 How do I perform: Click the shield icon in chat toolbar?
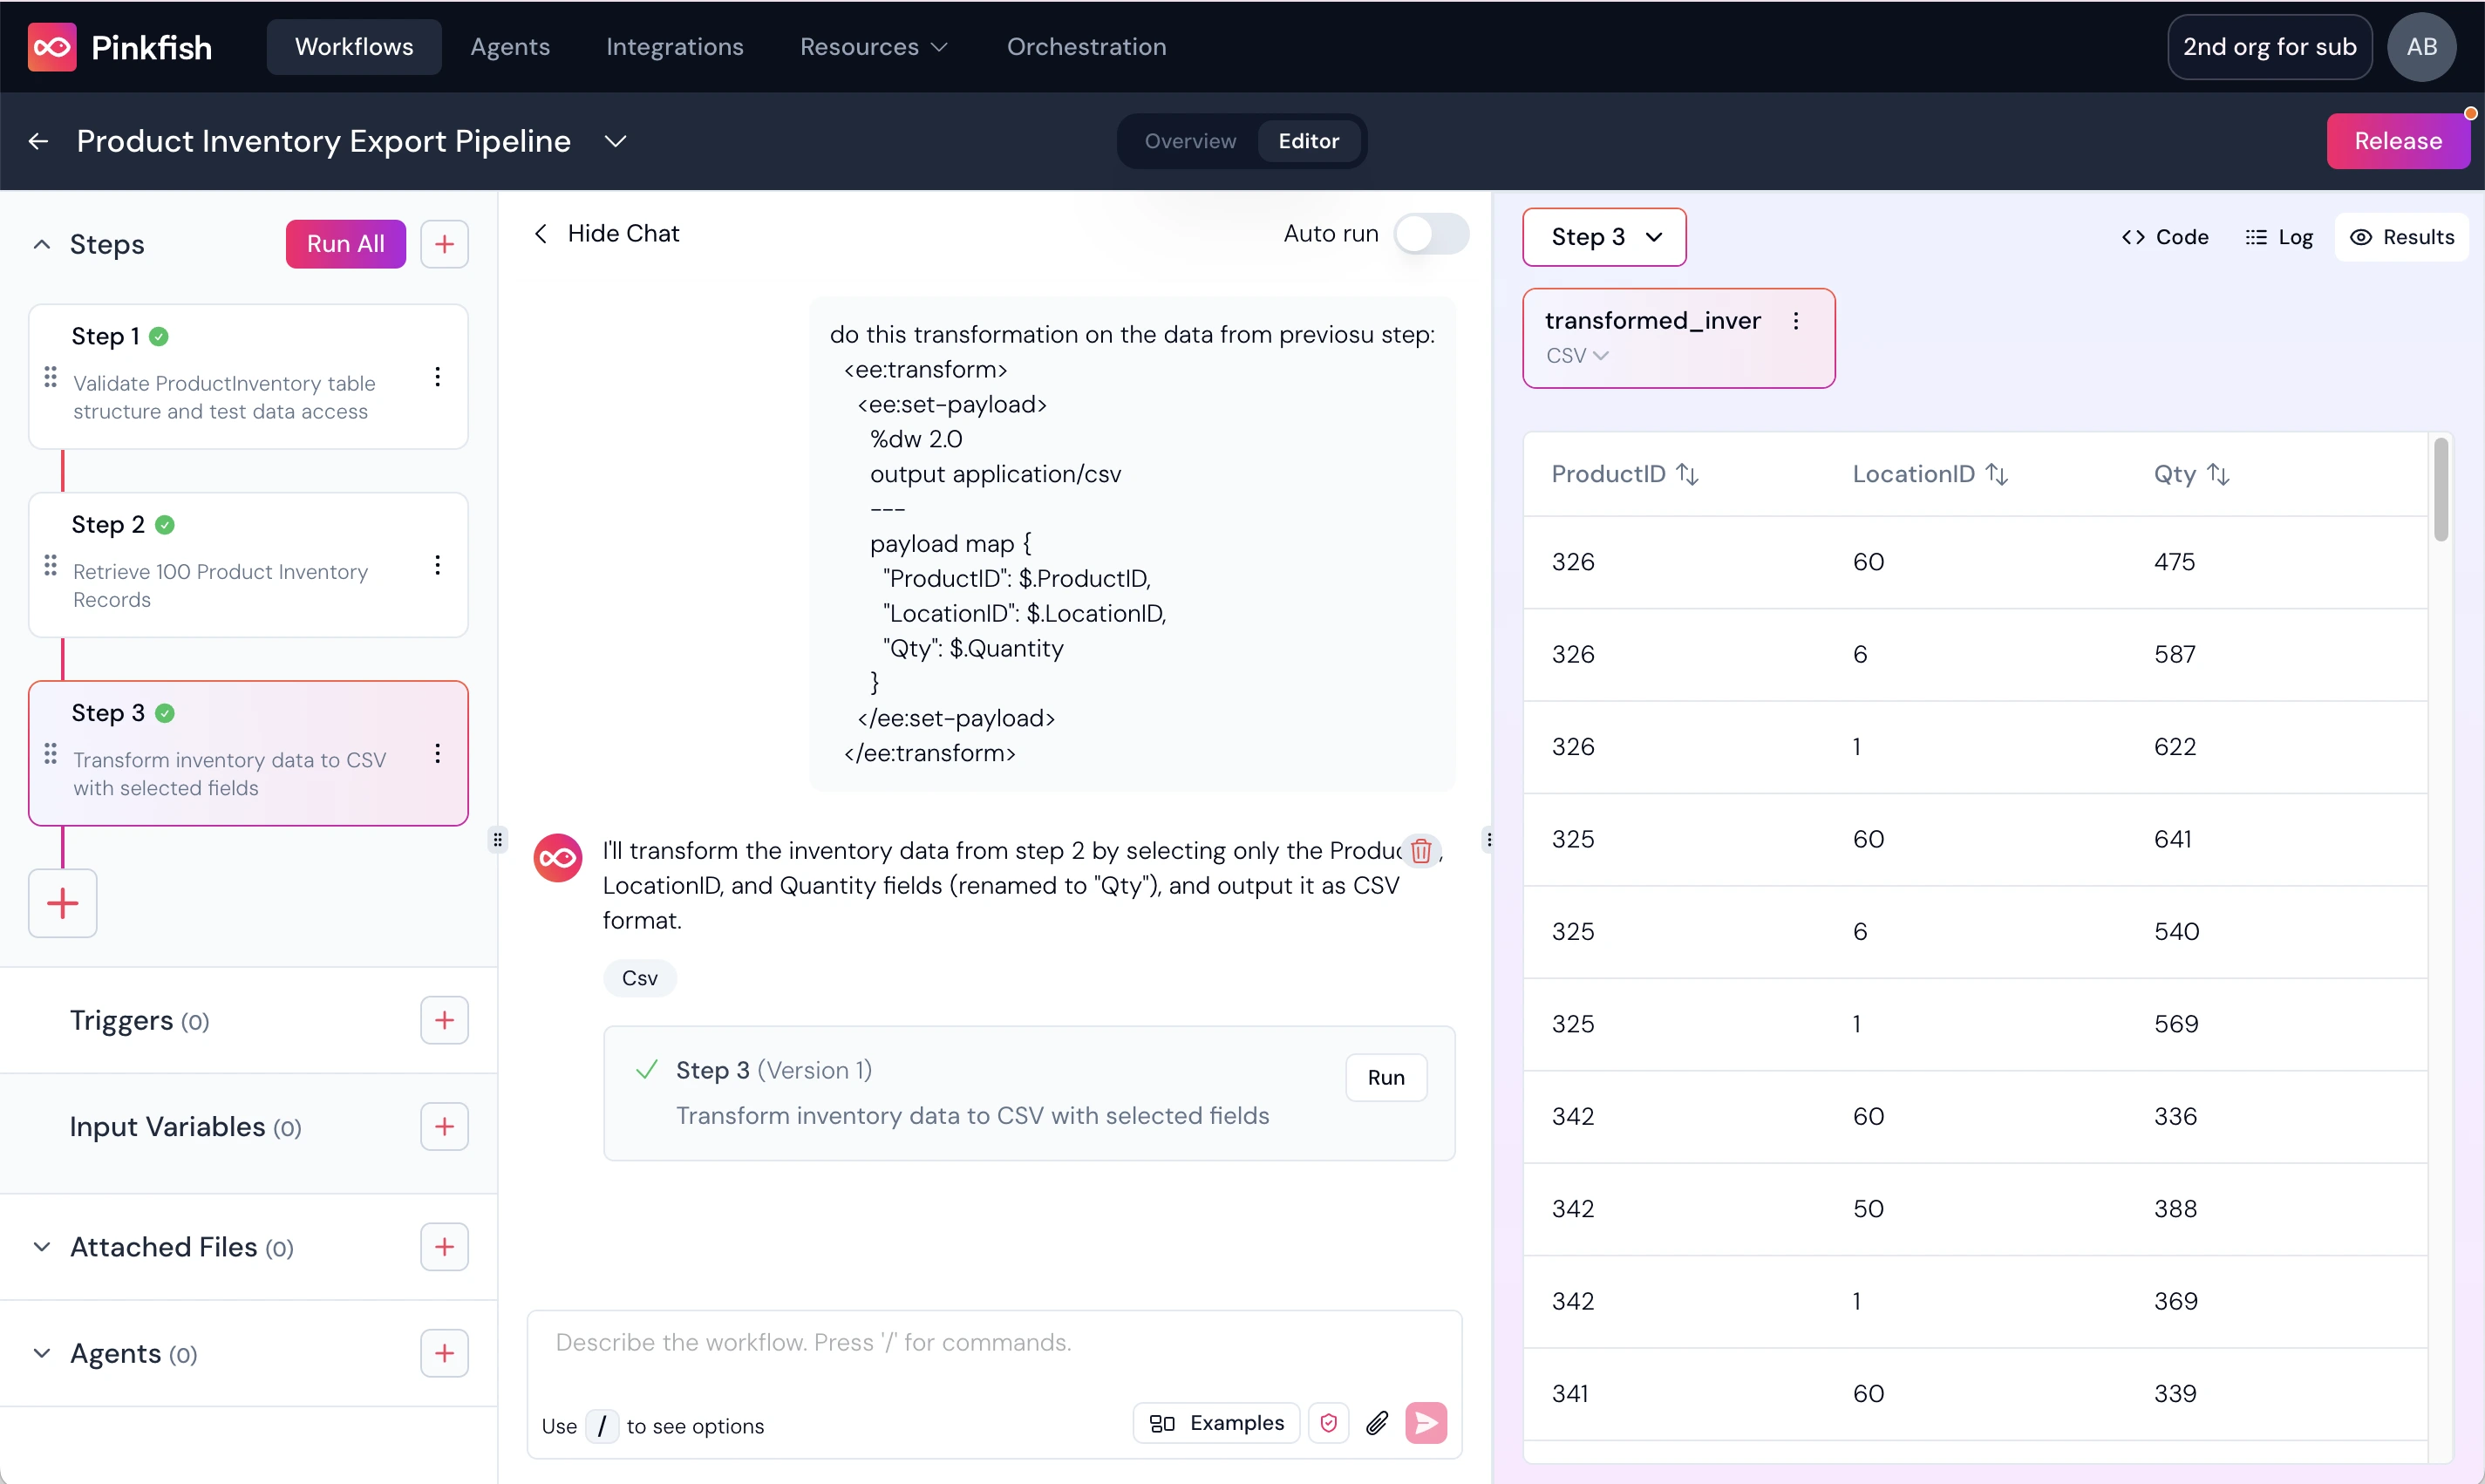pyautogui.click(x=1328, y=1423)
